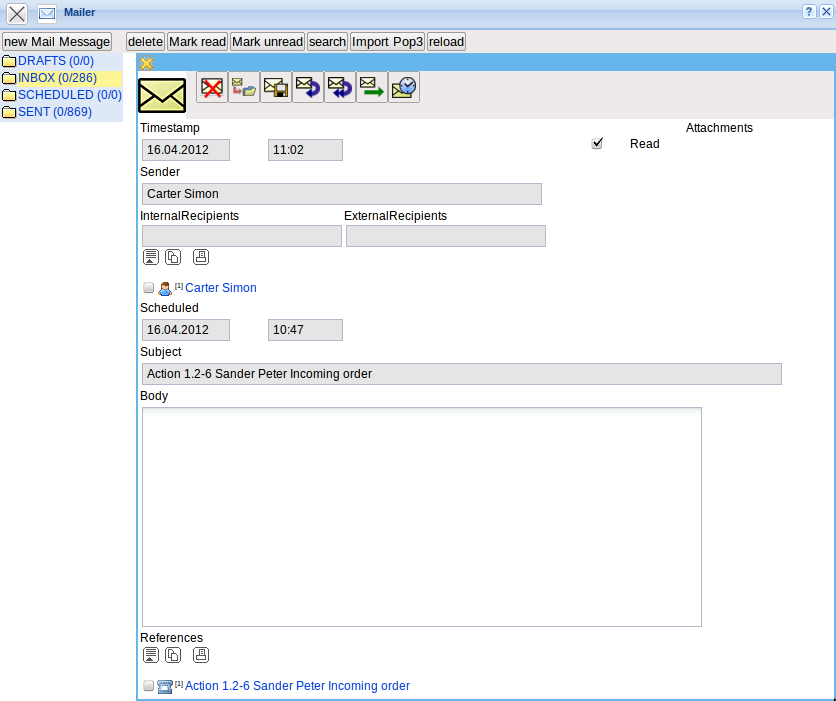Toggle the Read checkbox
Image resolution: width=836 pixels, height=701 pixels.
[x=598, y=143]
